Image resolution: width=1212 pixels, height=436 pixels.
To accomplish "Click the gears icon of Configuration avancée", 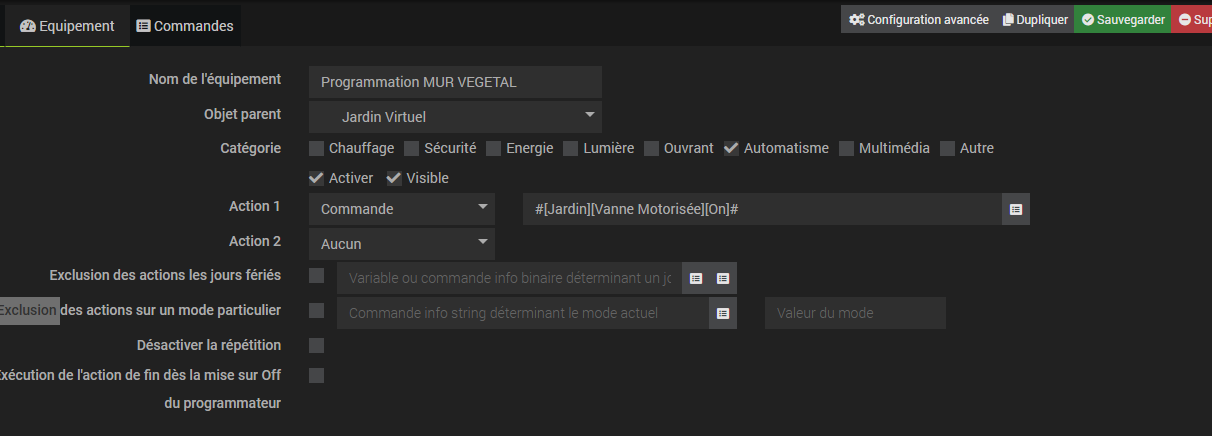I will (857, 20).
